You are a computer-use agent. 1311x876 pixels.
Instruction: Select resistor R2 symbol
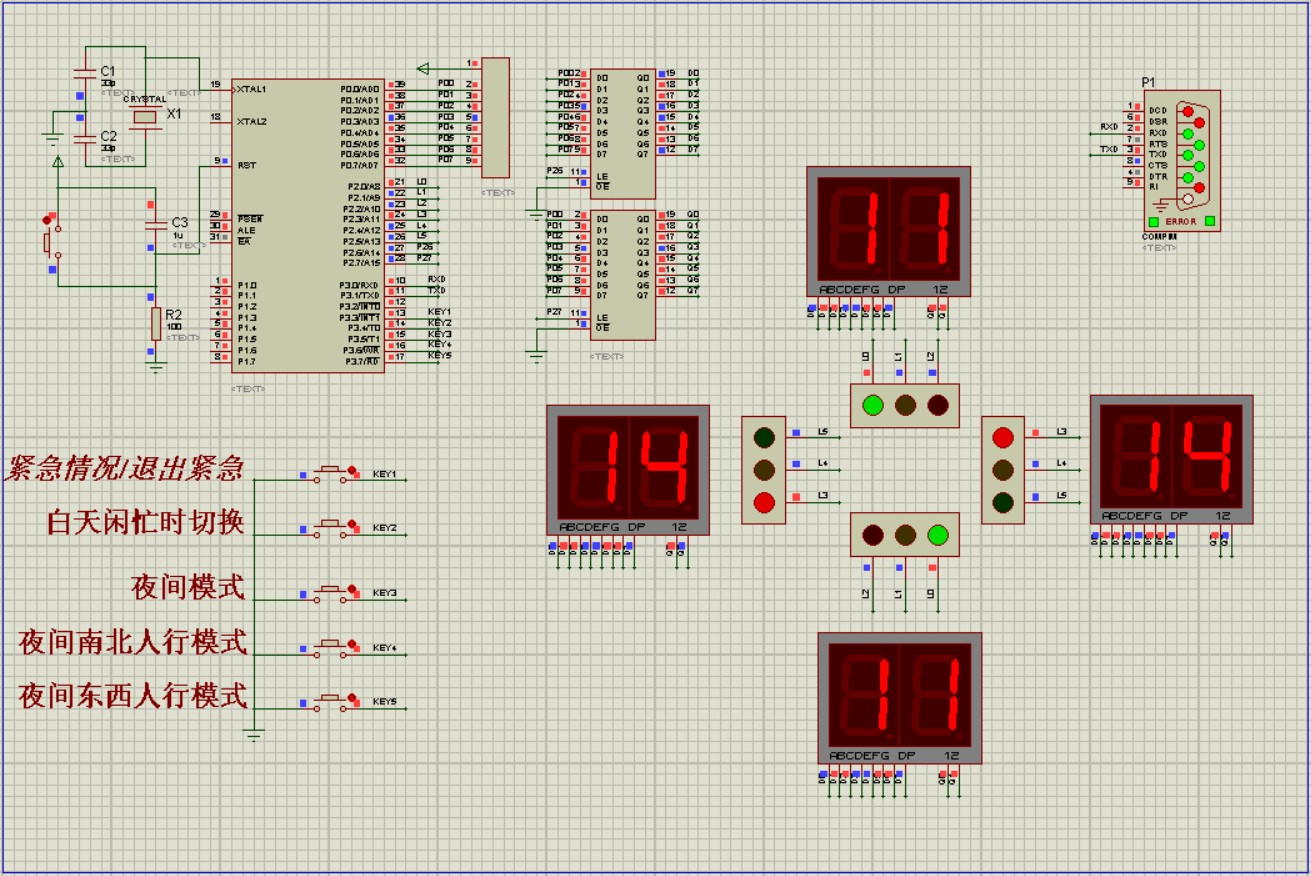pyautogui.click(x=156, y=324)
